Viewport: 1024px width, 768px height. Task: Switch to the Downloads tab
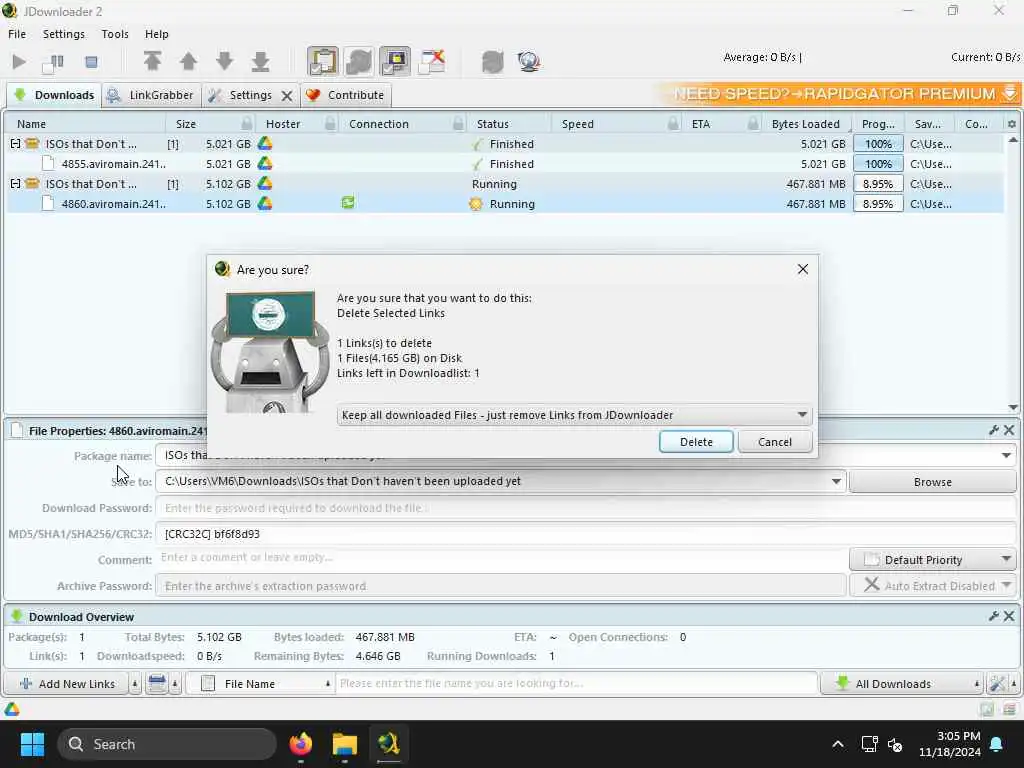(54, 95)
